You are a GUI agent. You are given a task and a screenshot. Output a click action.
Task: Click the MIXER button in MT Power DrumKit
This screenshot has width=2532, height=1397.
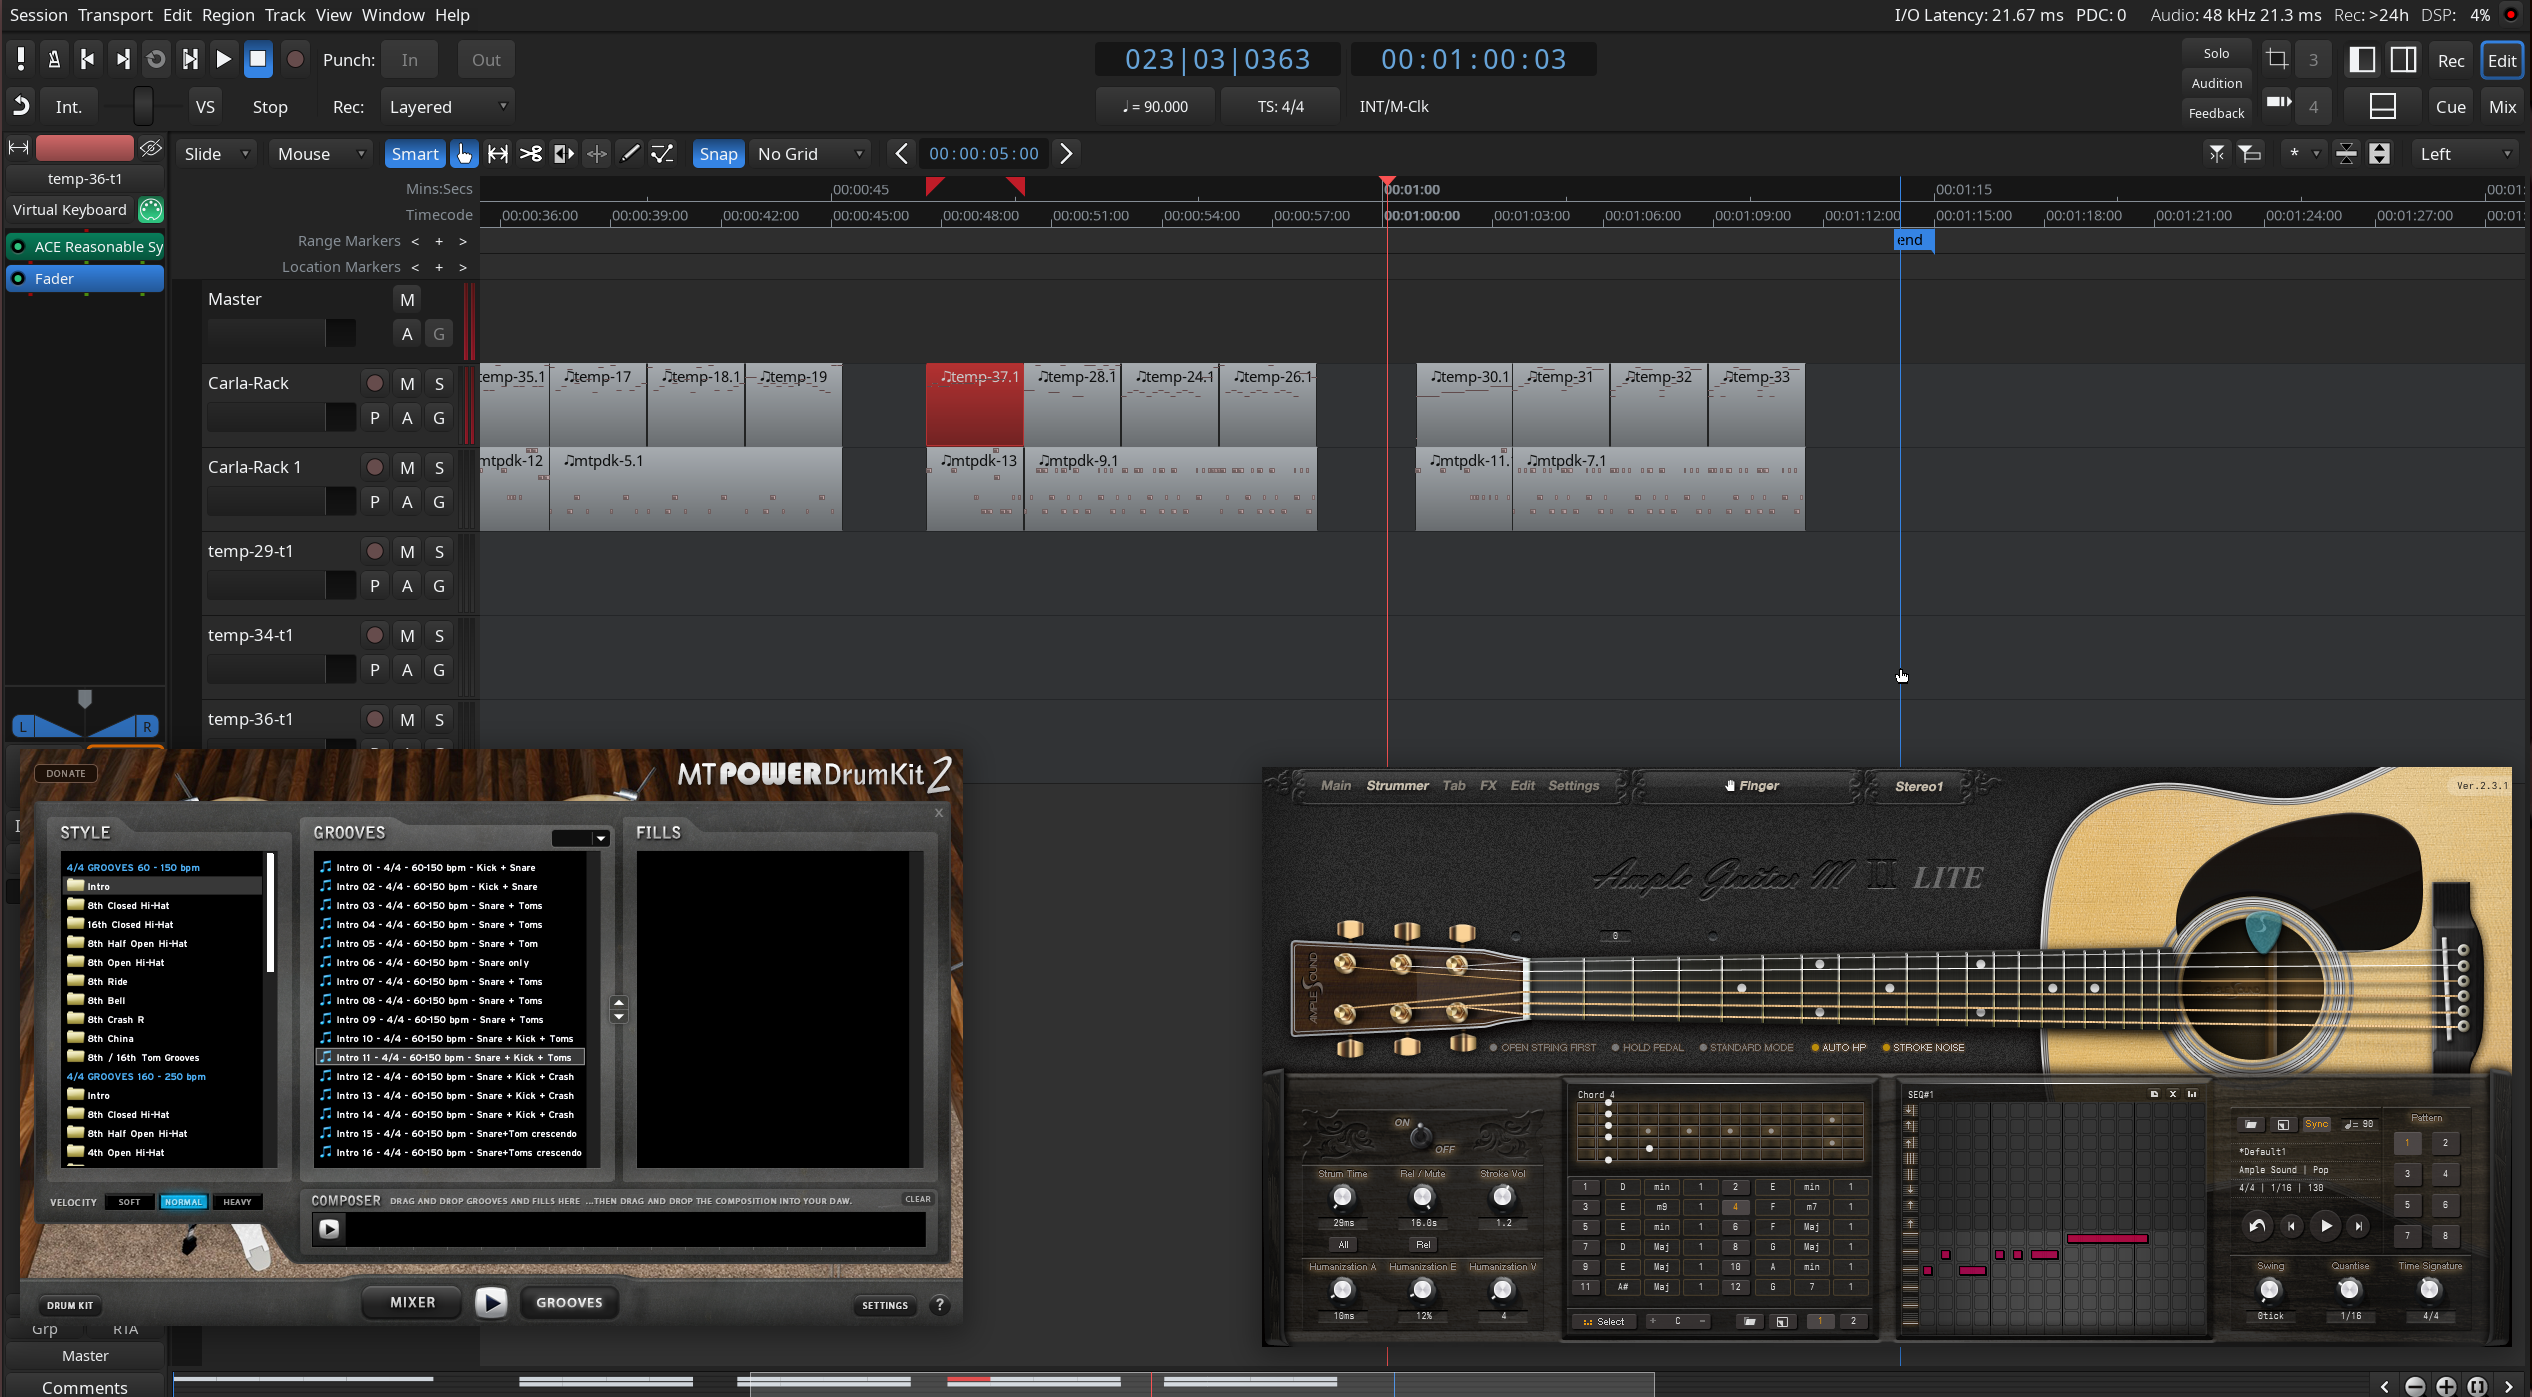[x=413, y=1303]
